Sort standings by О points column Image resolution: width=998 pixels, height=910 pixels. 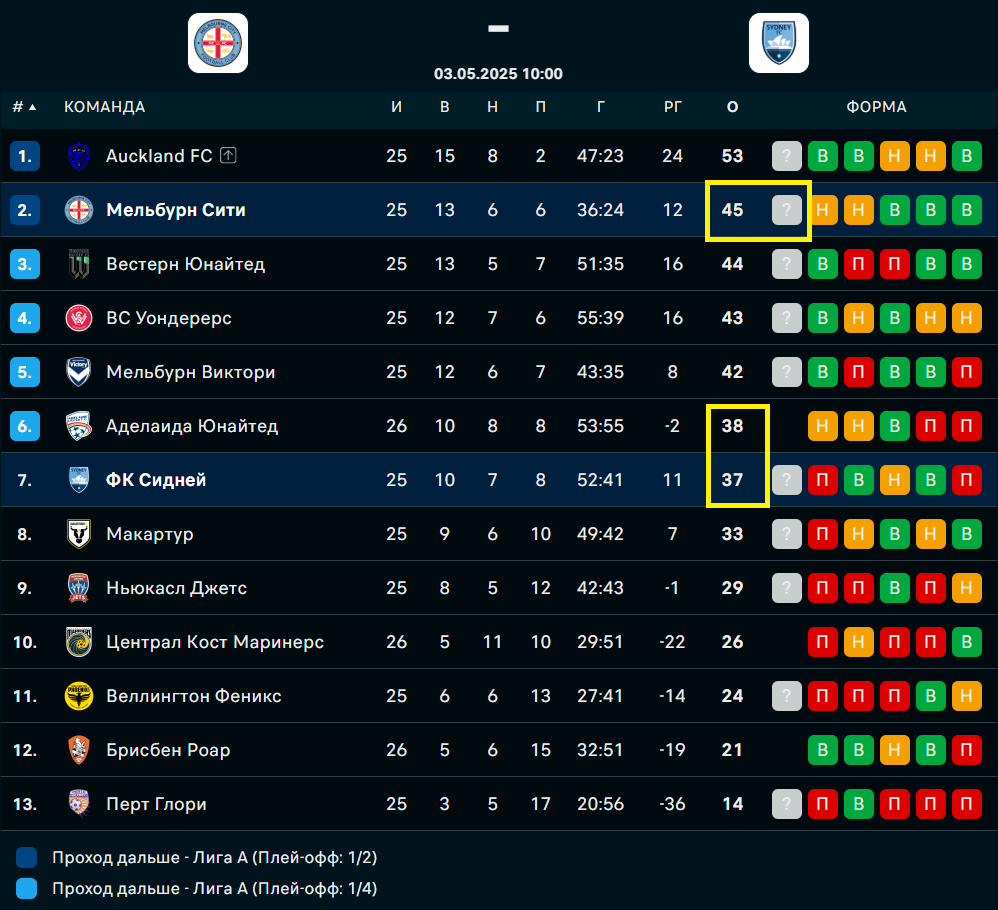pos(733,107)
